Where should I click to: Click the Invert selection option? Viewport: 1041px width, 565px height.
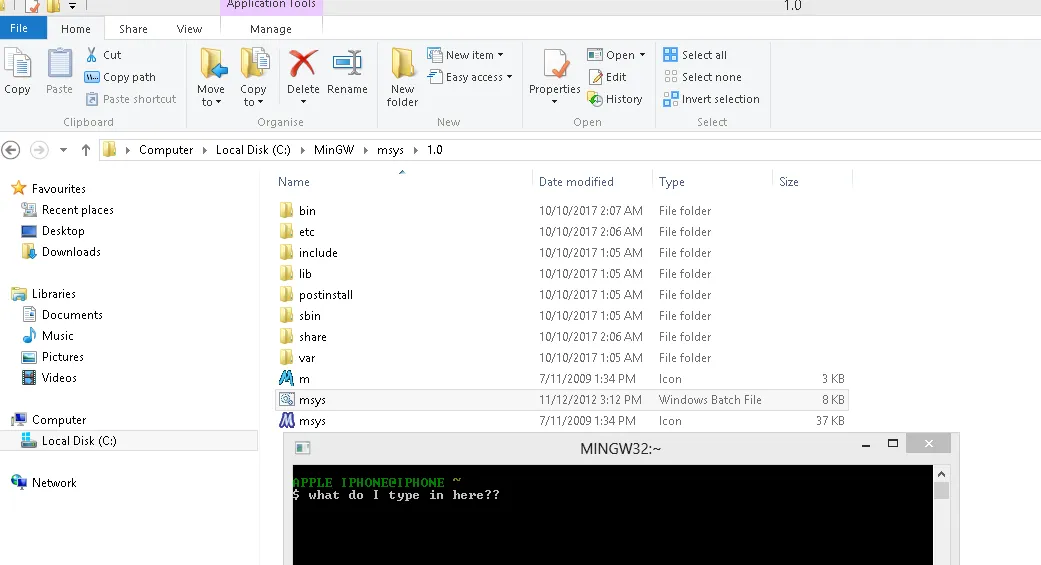711,99
